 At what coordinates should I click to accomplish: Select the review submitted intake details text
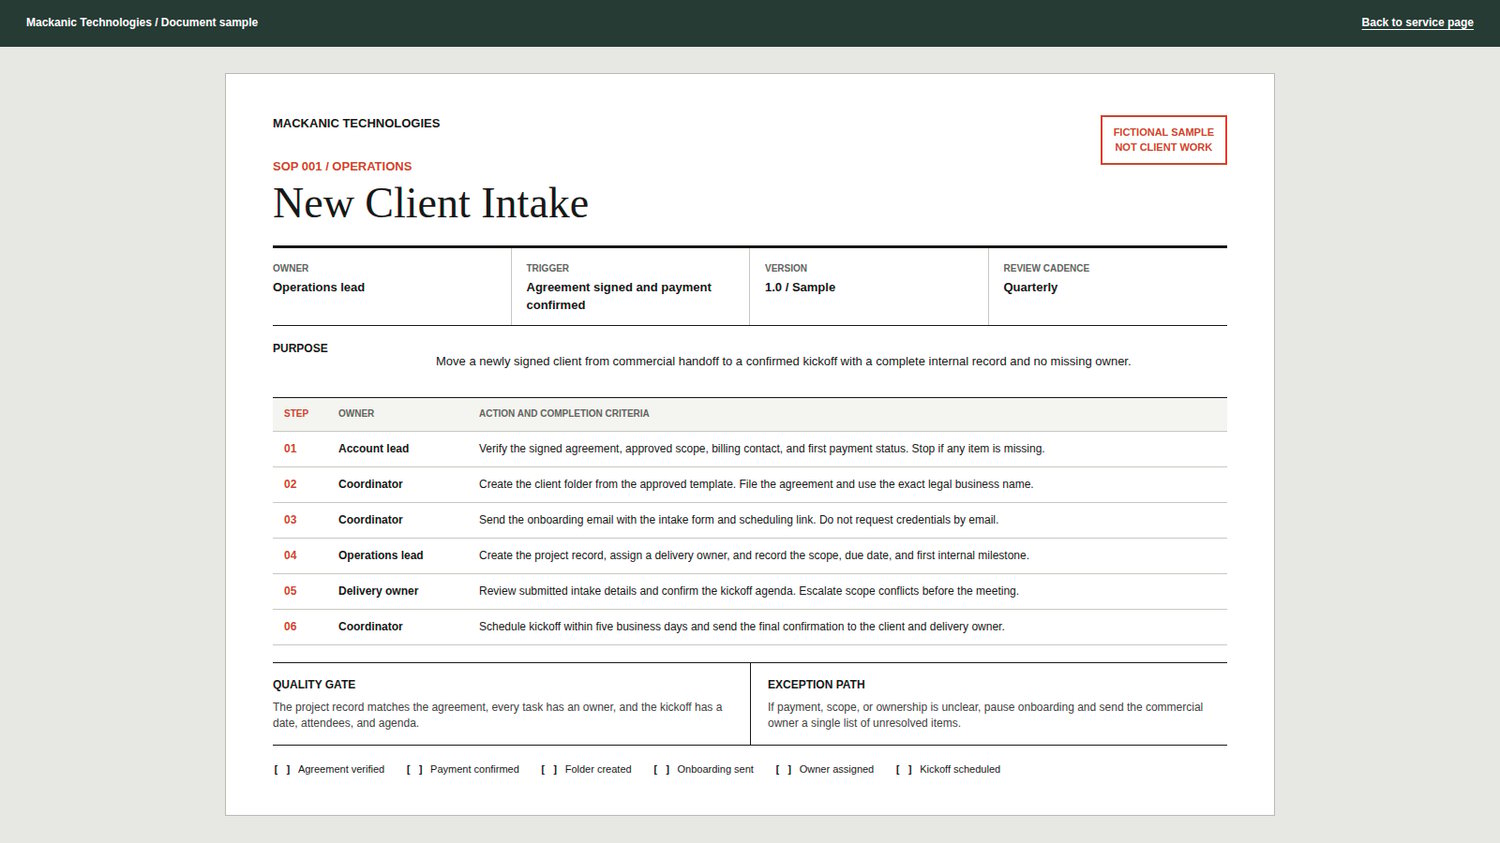pos(749,591)
